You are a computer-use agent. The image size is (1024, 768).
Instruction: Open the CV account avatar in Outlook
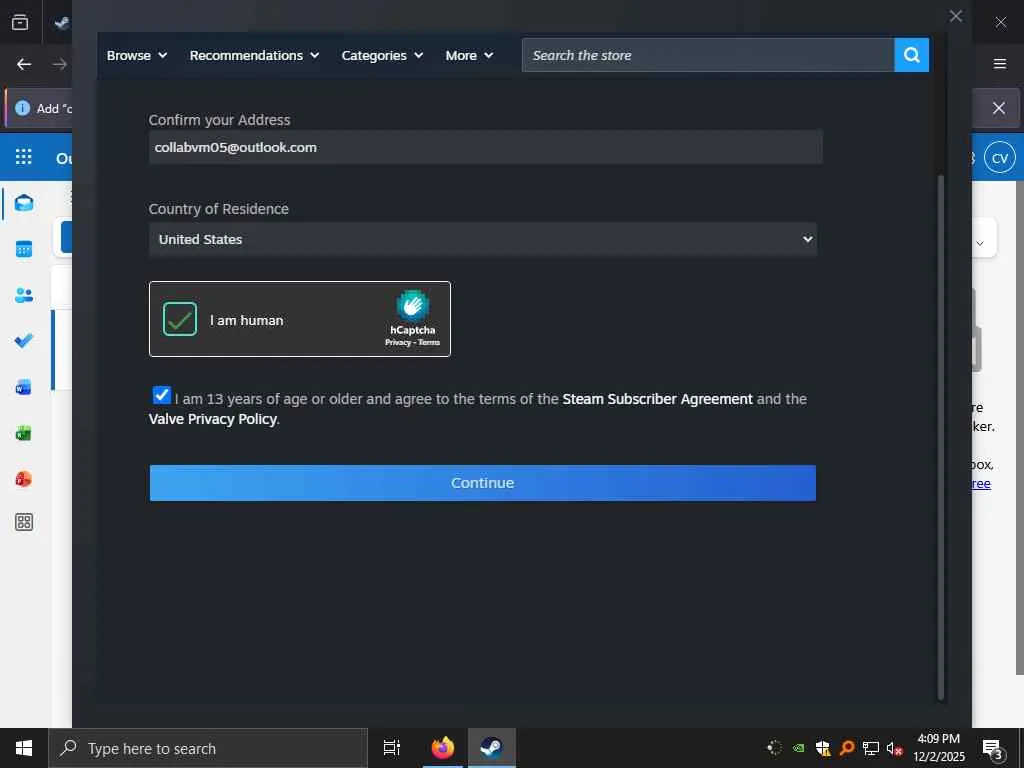pyautogui.click(x=999, y=158)
